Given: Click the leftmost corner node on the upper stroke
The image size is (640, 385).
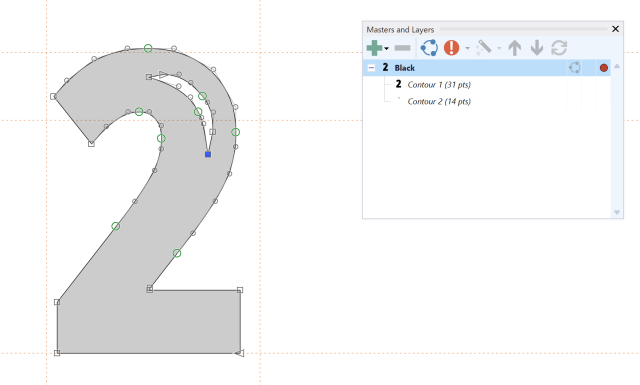Looking at the screenshot, I should pos(53,96).
